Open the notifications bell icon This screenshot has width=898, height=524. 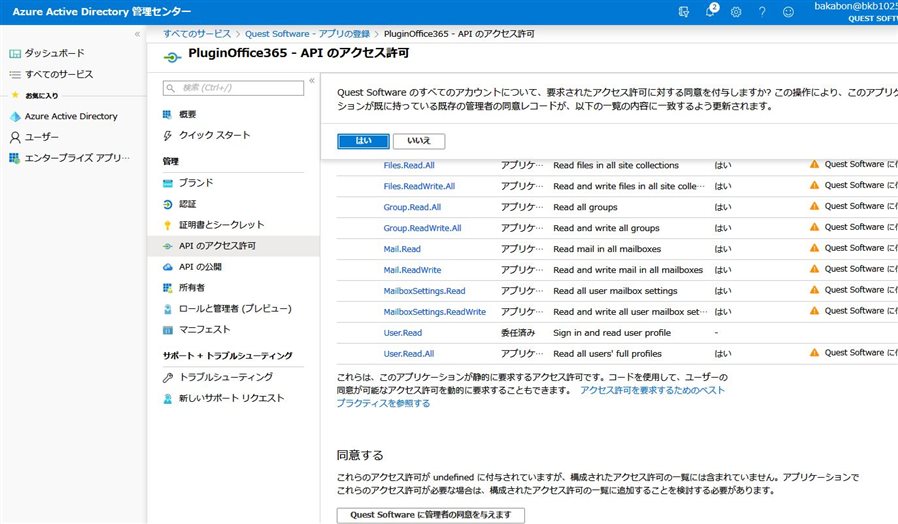pyautogui.click(x=711, y=11)
